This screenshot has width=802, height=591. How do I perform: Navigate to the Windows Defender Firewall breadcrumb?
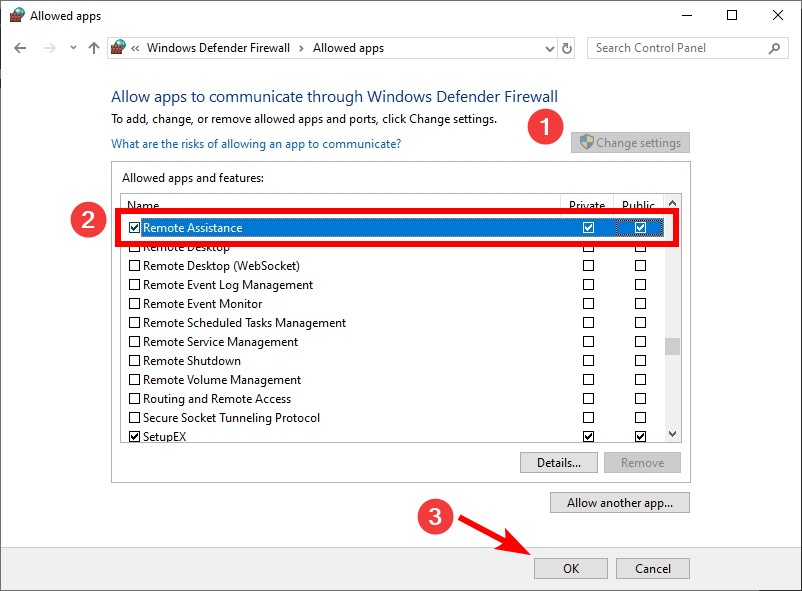coord(218,48)
